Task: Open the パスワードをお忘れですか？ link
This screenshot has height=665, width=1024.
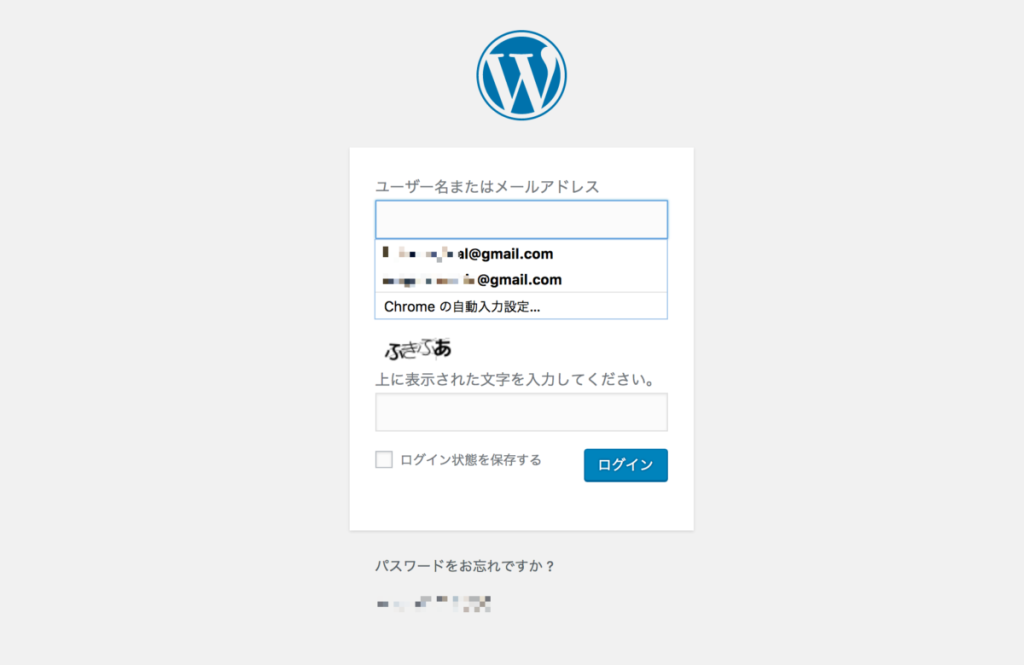Action: click(x=465, y=566)
